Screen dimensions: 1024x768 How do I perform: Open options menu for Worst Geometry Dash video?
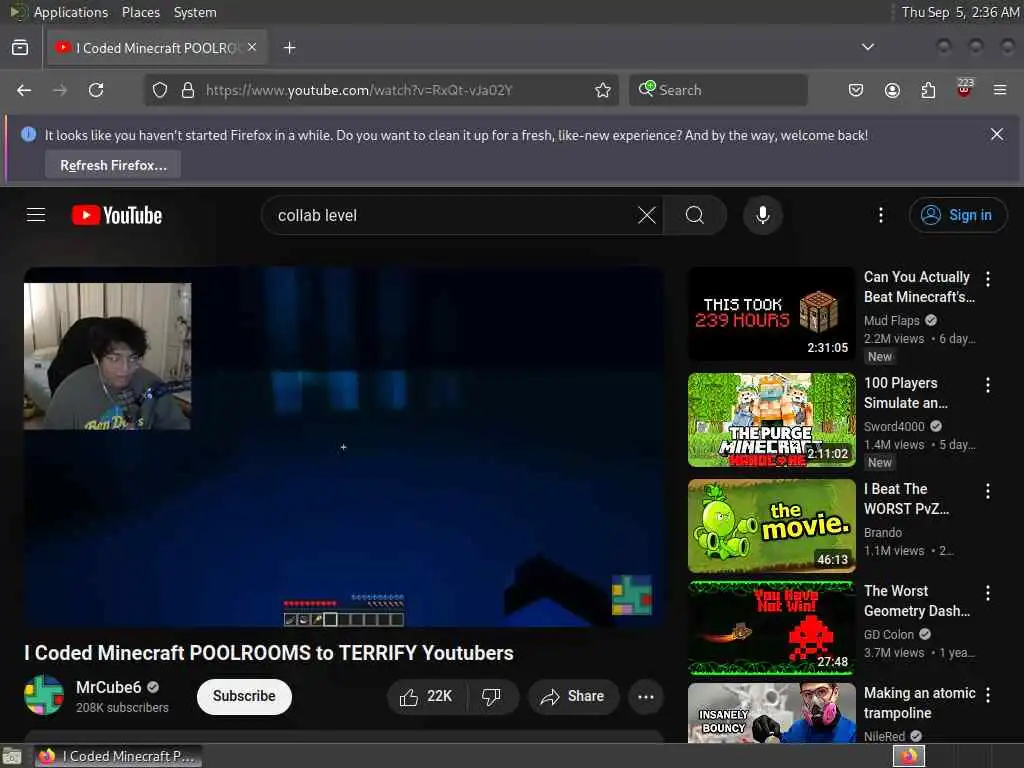[988, 593]
